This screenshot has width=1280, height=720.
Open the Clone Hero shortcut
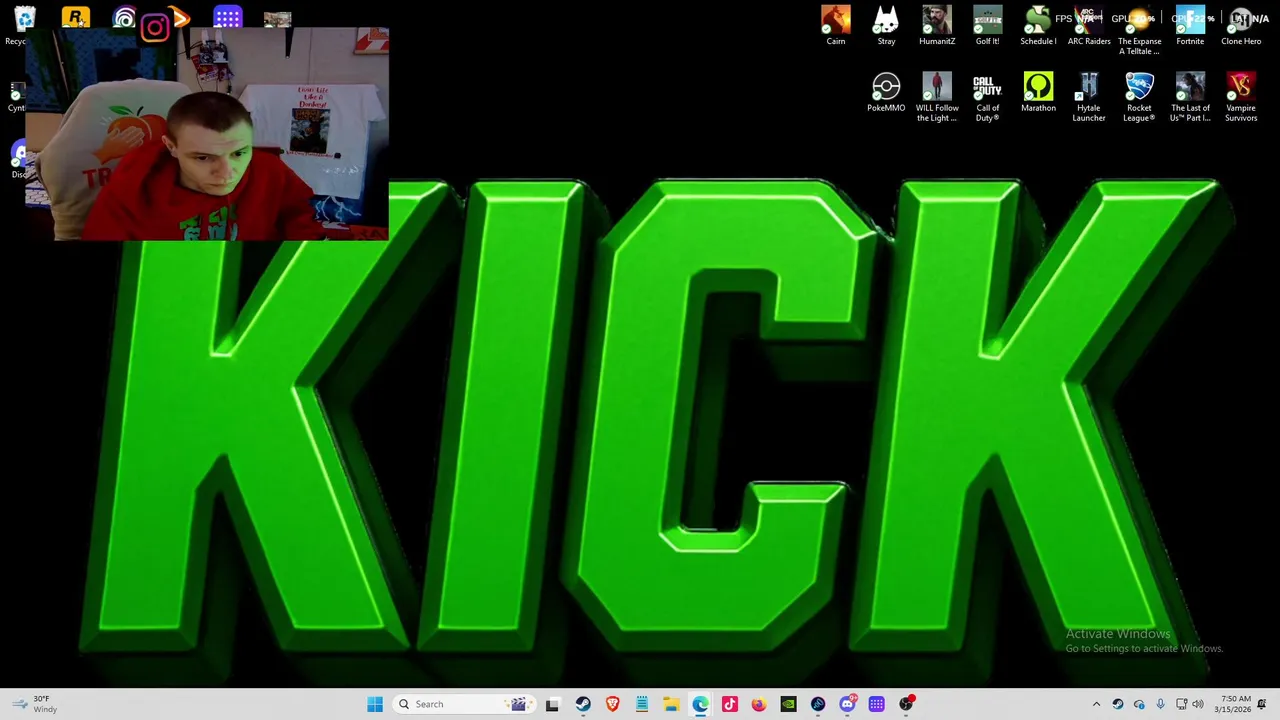coord(1241,25)
